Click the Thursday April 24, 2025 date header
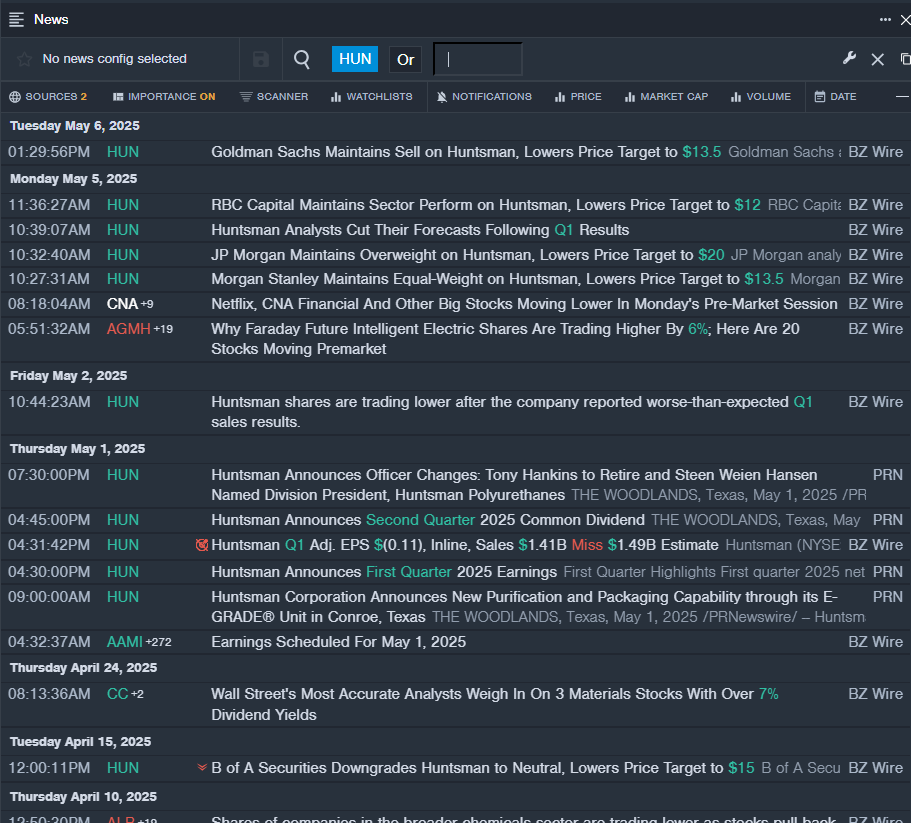The image size is (911, 823). [x=83, y=668]
